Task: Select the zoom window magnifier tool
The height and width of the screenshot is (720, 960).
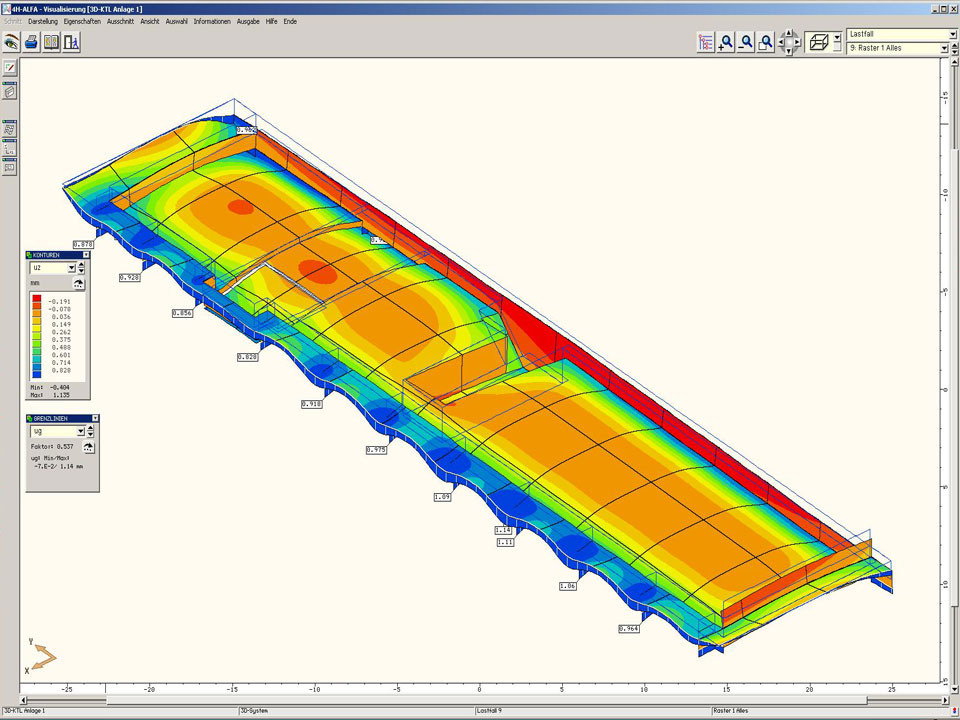Action: [766, 42]
